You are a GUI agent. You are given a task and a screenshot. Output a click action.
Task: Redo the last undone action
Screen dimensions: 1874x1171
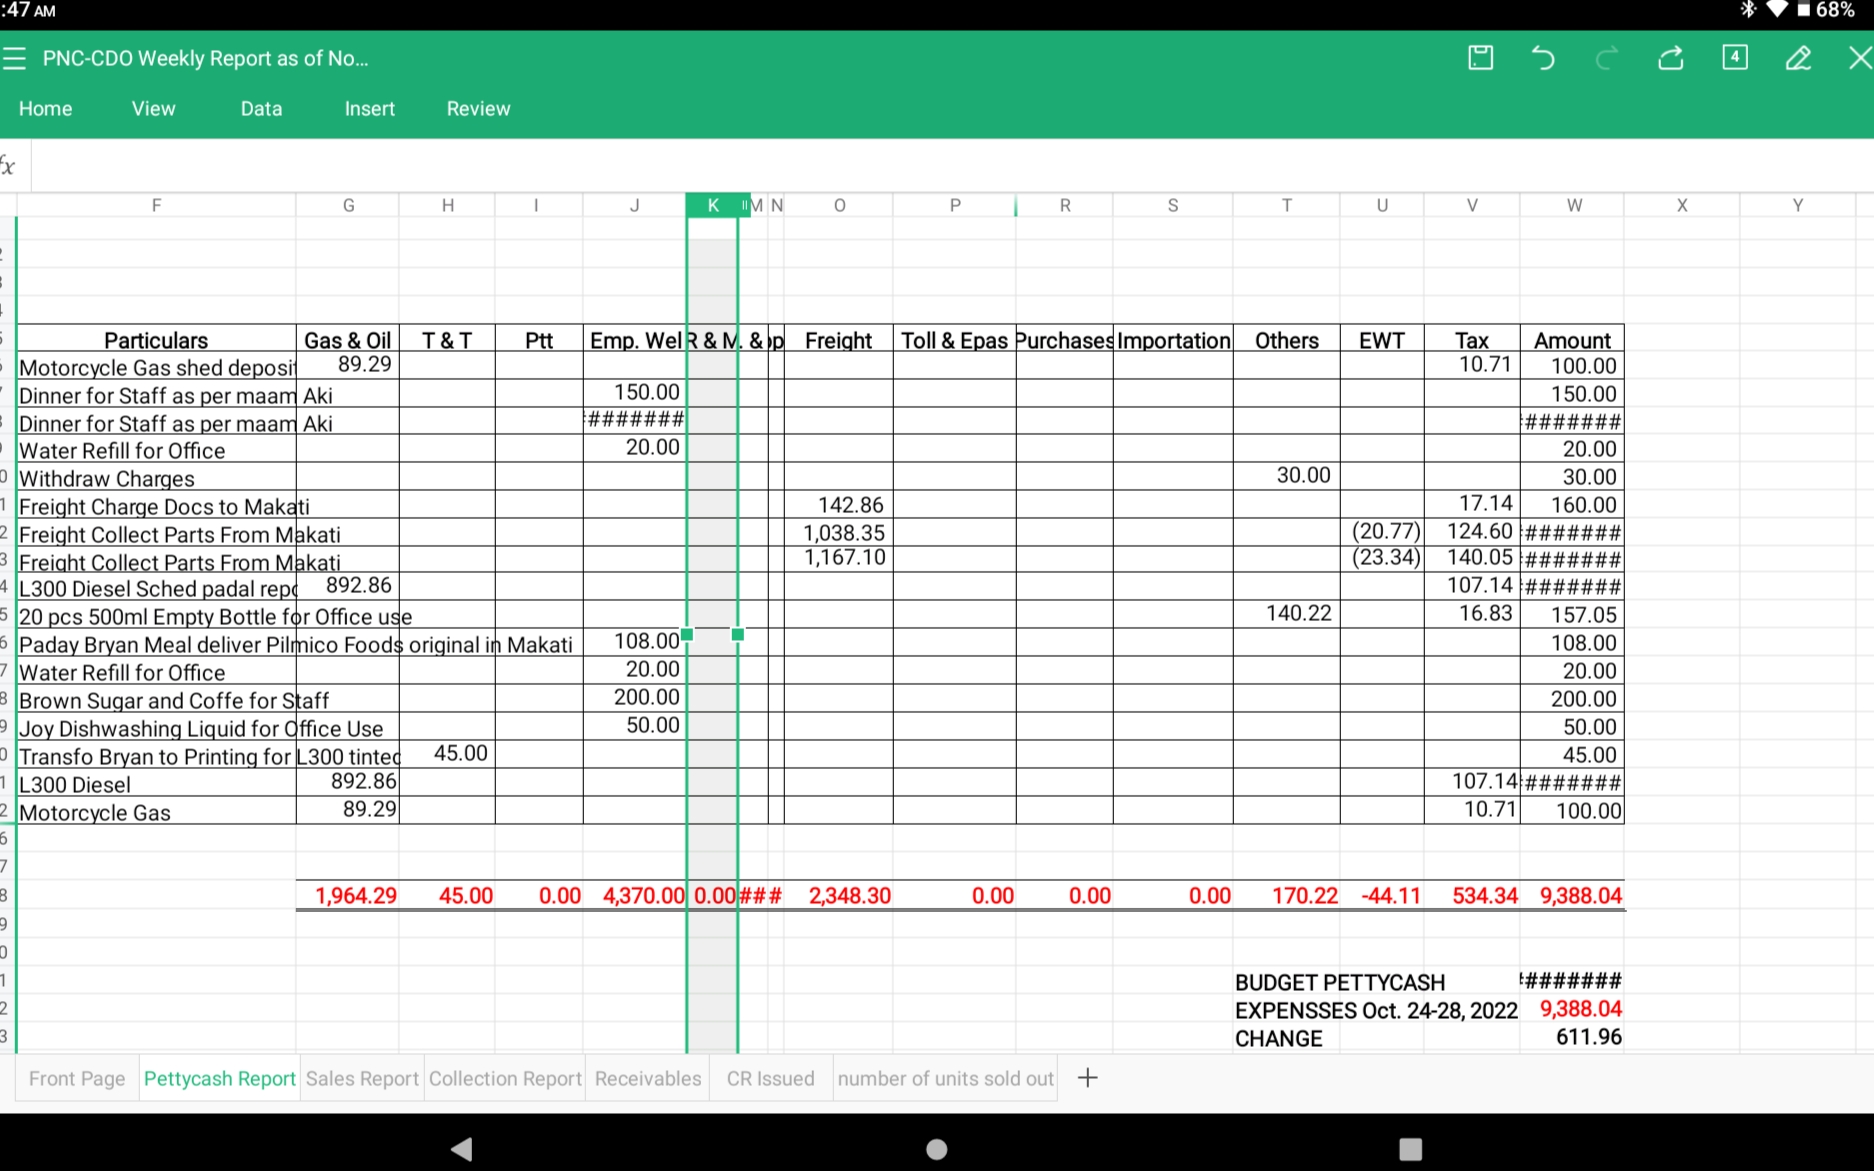(1607, 58)
